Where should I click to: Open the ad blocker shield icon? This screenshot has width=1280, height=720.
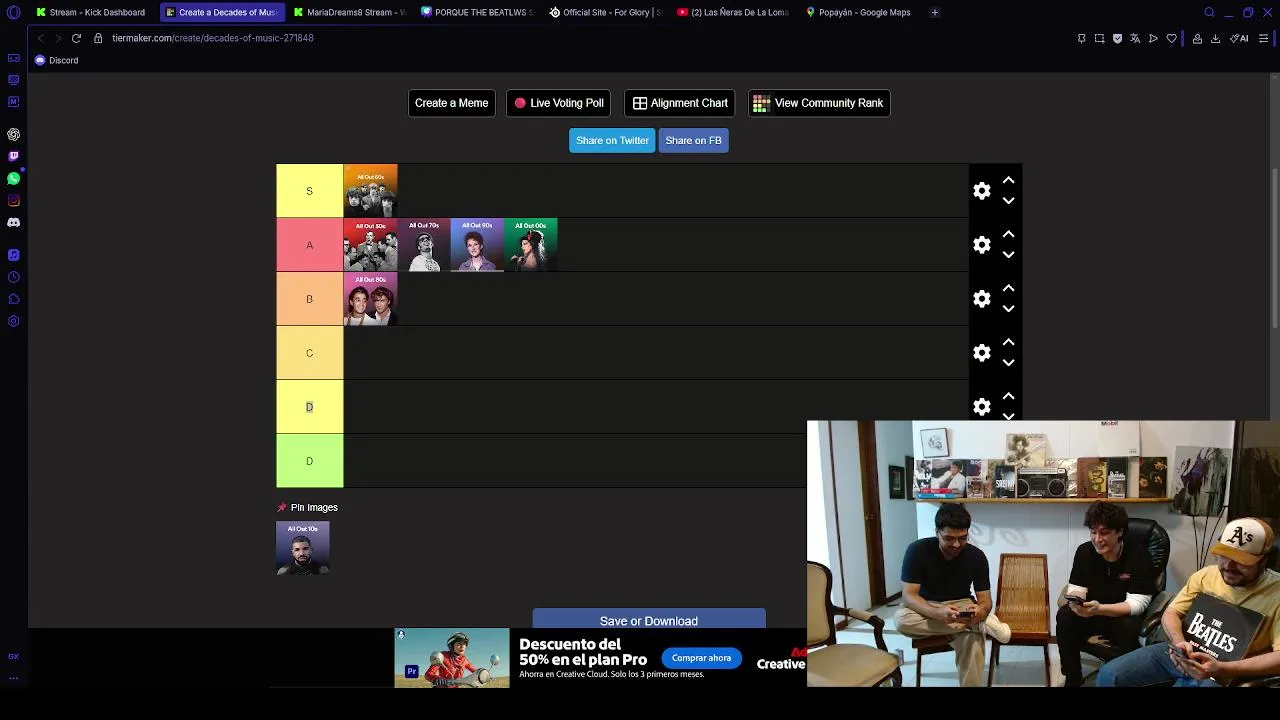click(1117, 38)
